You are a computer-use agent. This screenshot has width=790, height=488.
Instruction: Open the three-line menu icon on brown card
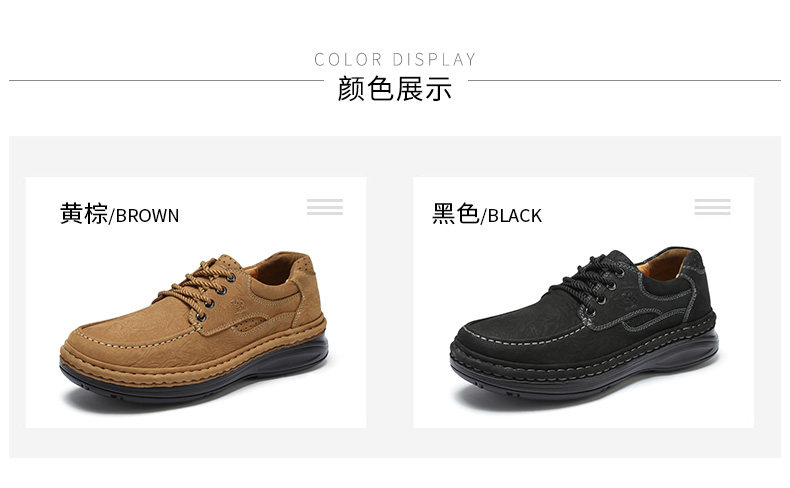tap(325, 207)
